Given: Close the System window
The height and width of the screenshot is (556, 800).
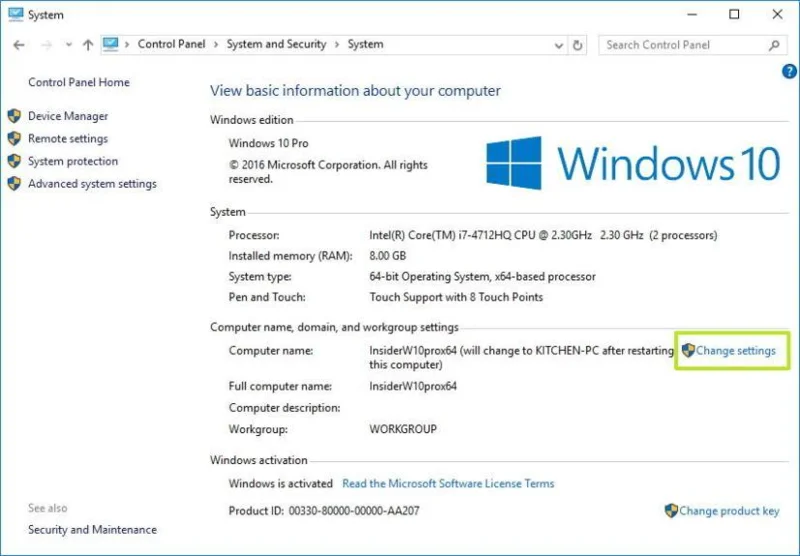Looking at the screenshot, I should pos(777,14).
